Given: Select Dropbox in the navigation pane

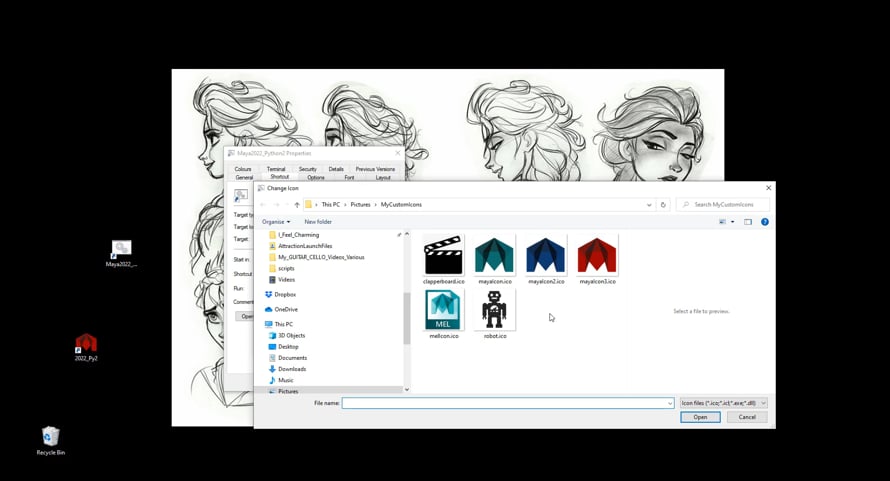Looking at the screenshot, I should (x=285, y=295).
